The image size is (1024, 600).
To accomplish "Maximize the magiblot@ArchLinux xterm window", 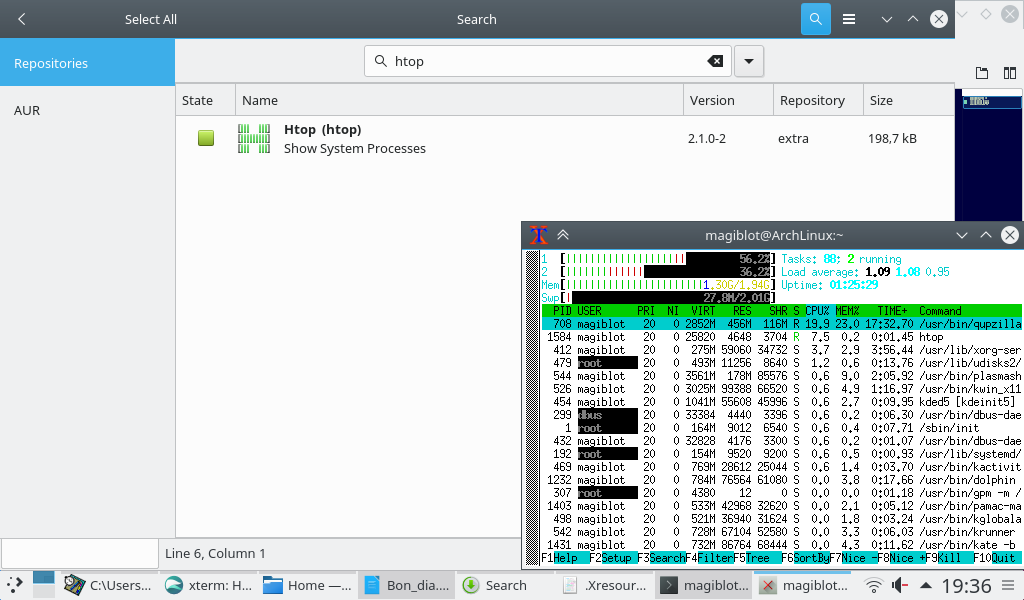I will pos(985,235).
